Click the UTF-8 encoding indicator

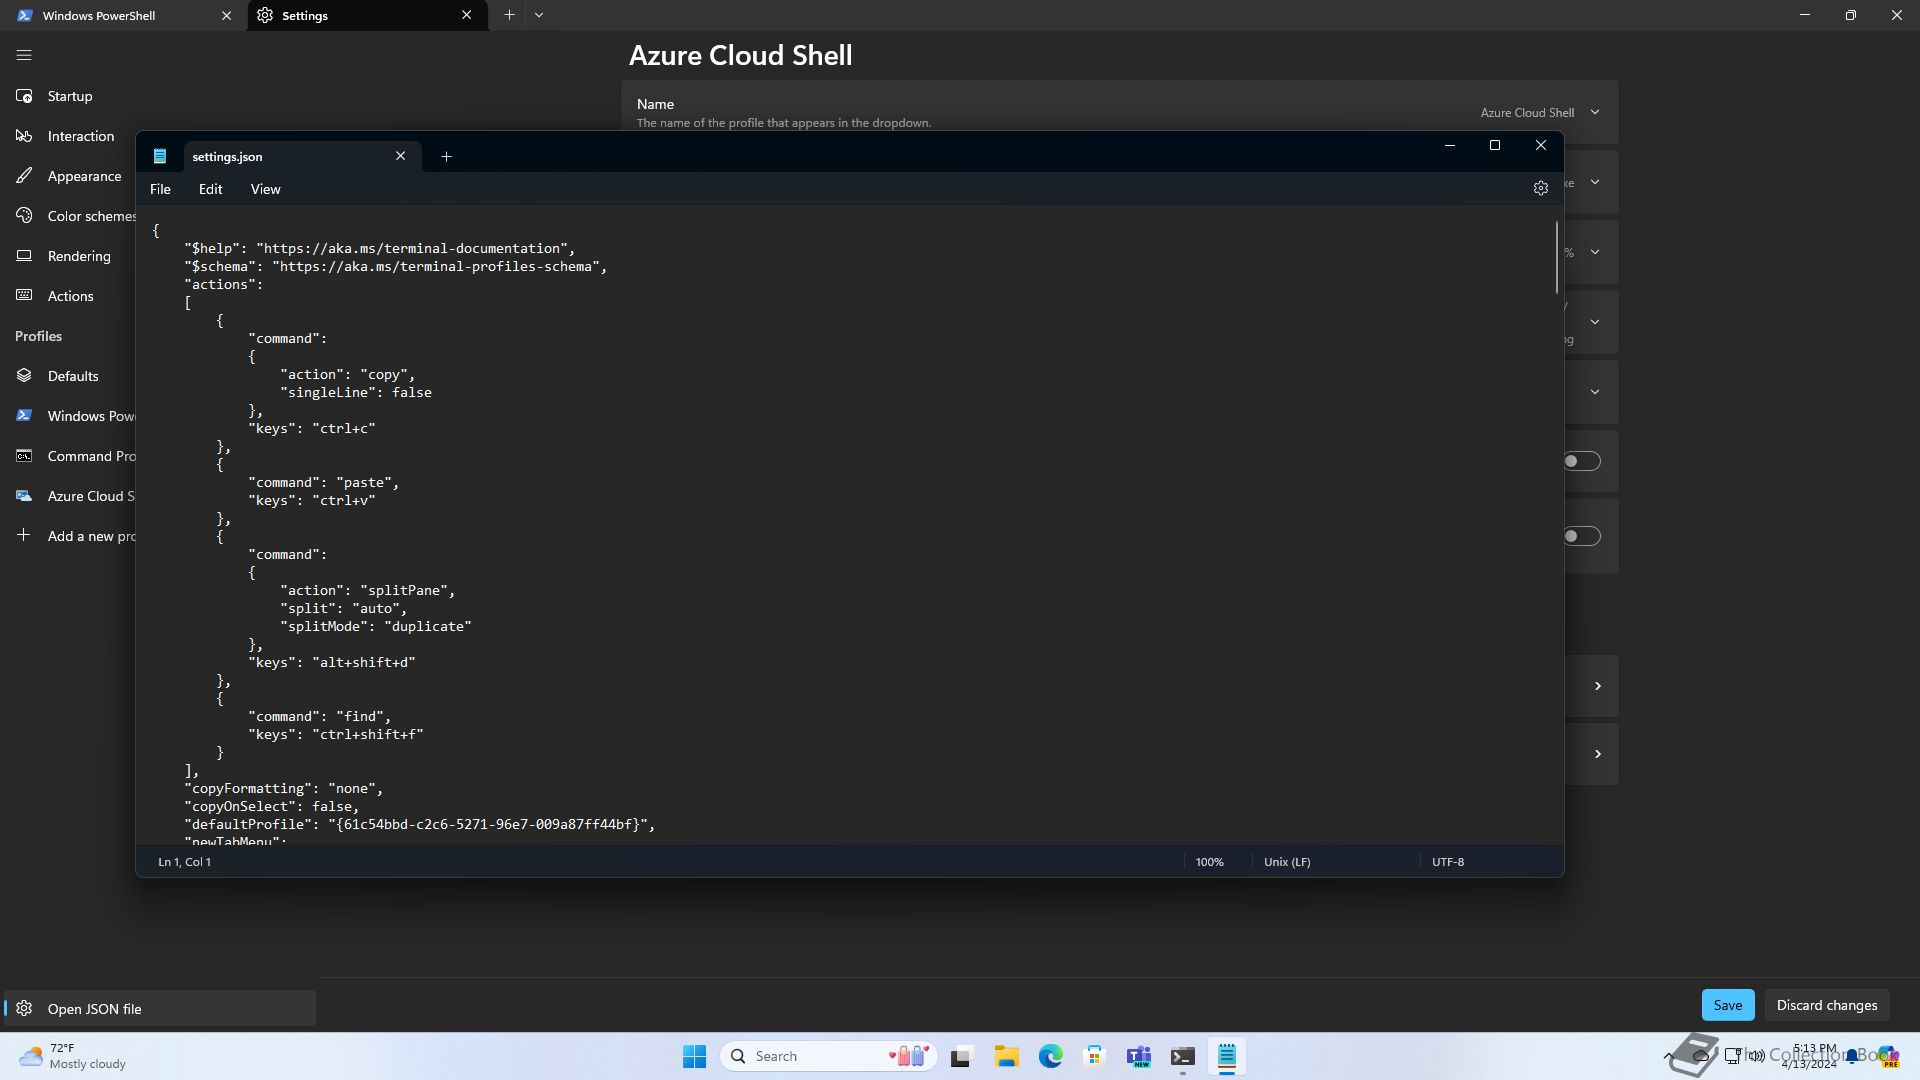click(1447, 862)
